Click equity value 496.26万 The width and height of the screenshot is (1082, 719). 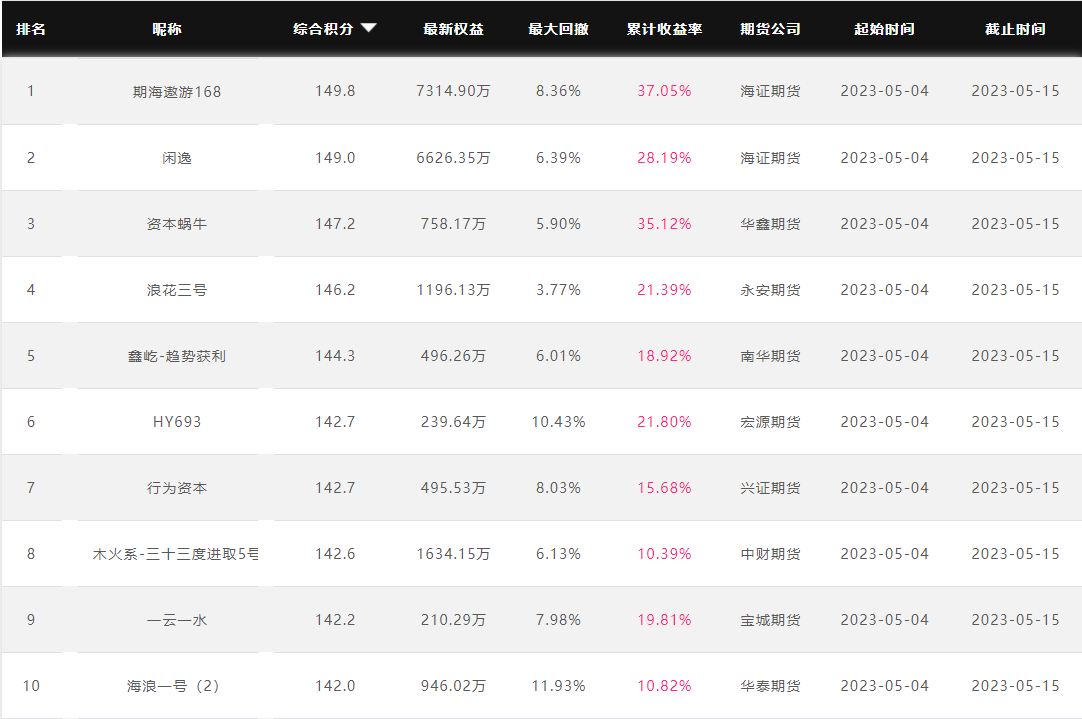(453, 356)
